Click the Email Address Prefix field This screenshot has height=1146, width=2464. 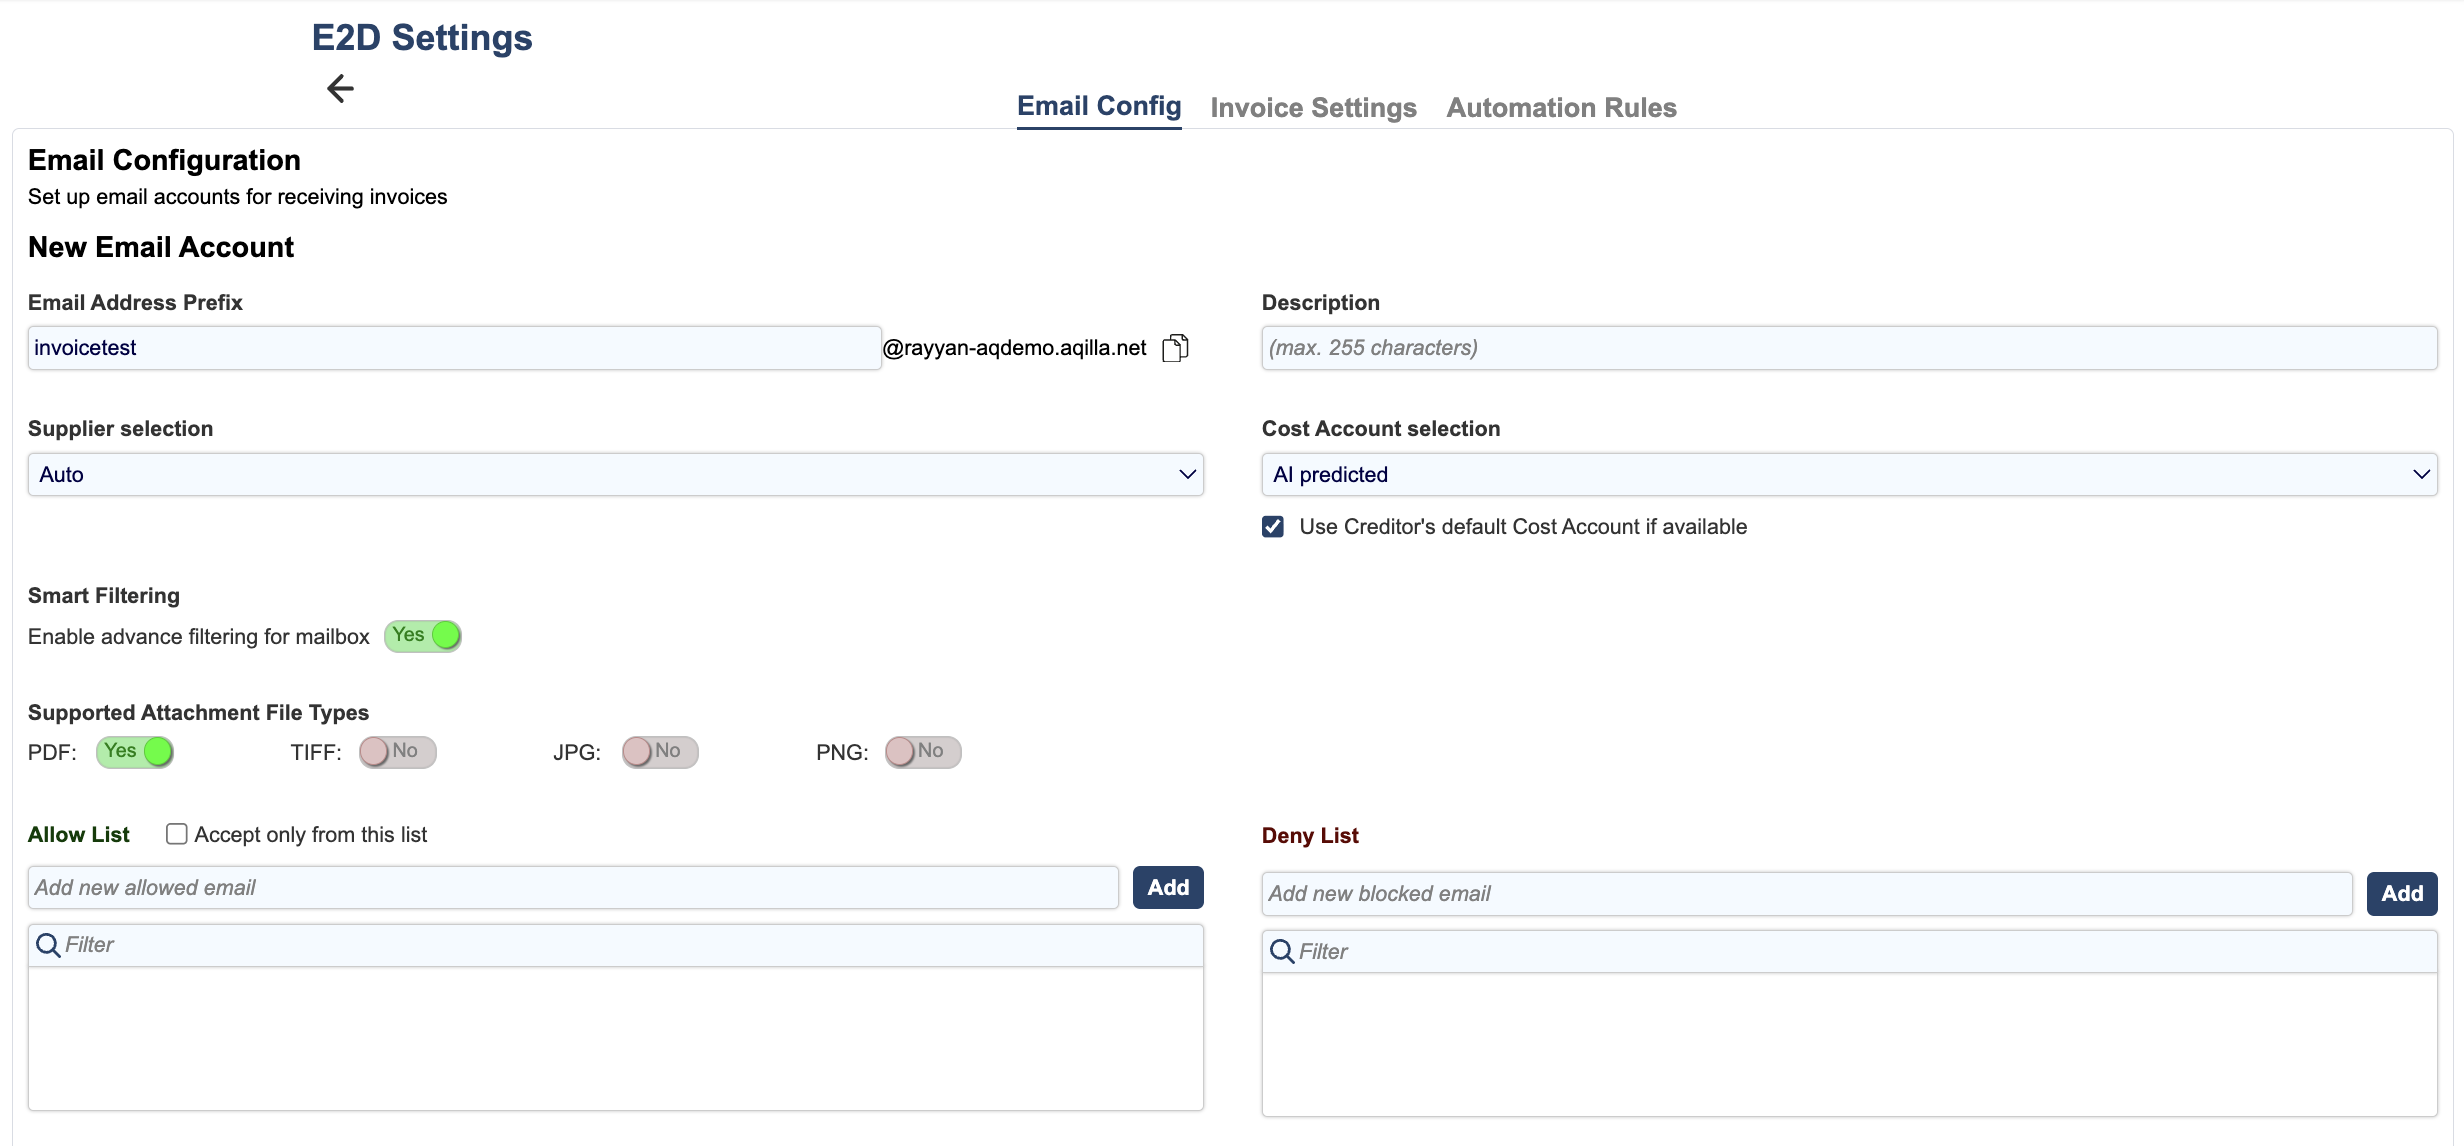[454, 348]
